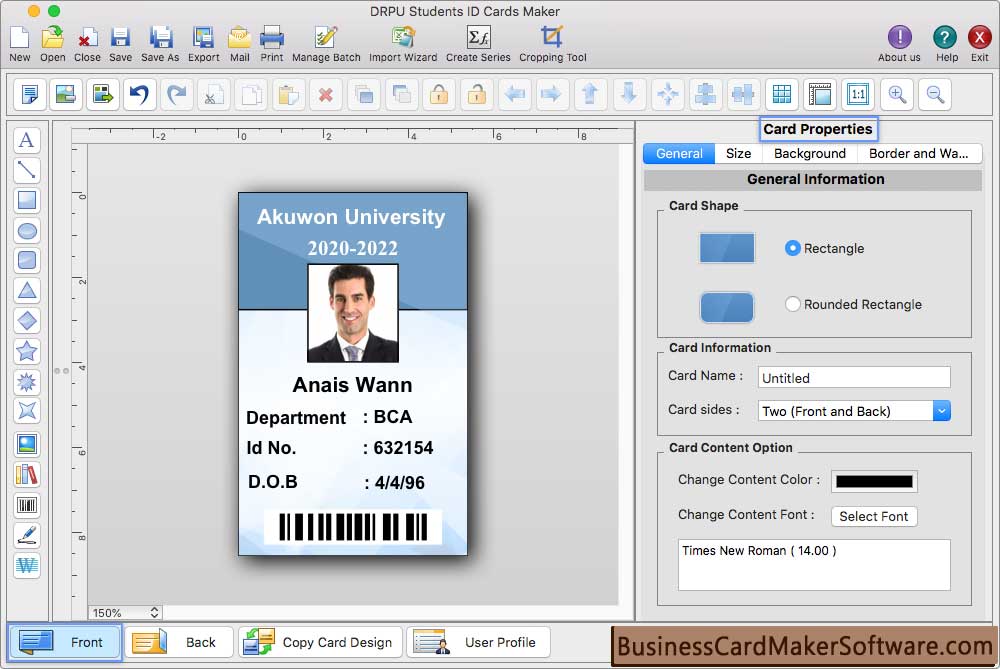Select the Insert Image tool
This screenshot has height=669, width=1000.
pos(27,444)
